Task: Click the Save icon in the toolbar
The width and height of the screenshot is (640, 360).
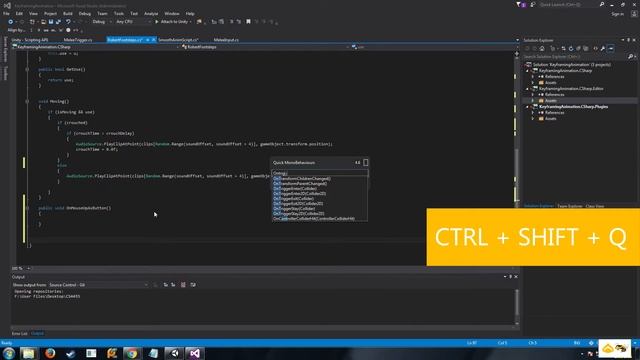Action: [51, 22]
